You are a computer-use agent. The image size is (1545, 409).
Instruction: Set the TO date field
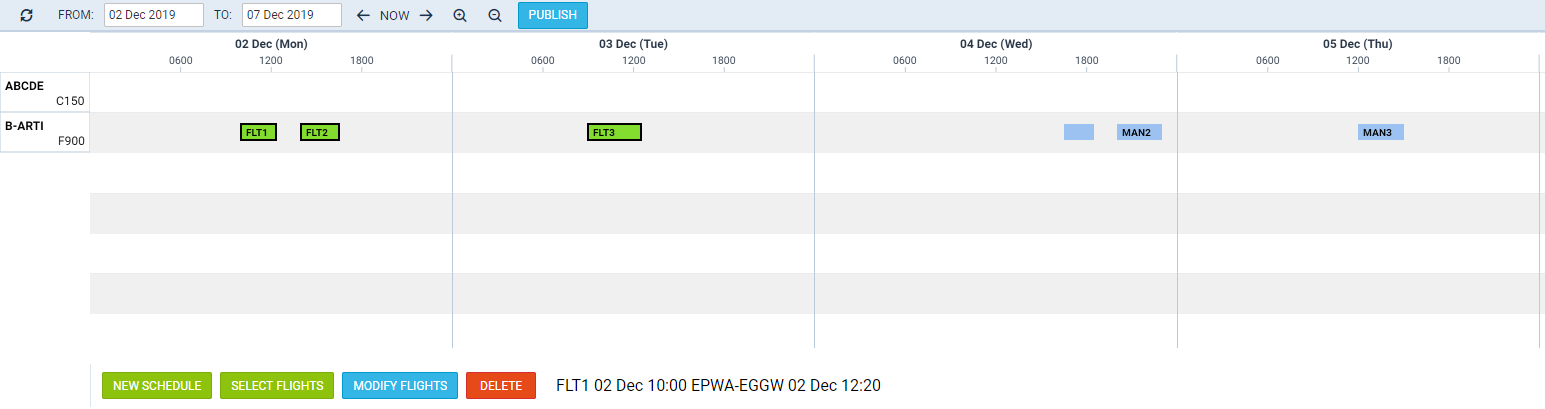click(292, 15)
